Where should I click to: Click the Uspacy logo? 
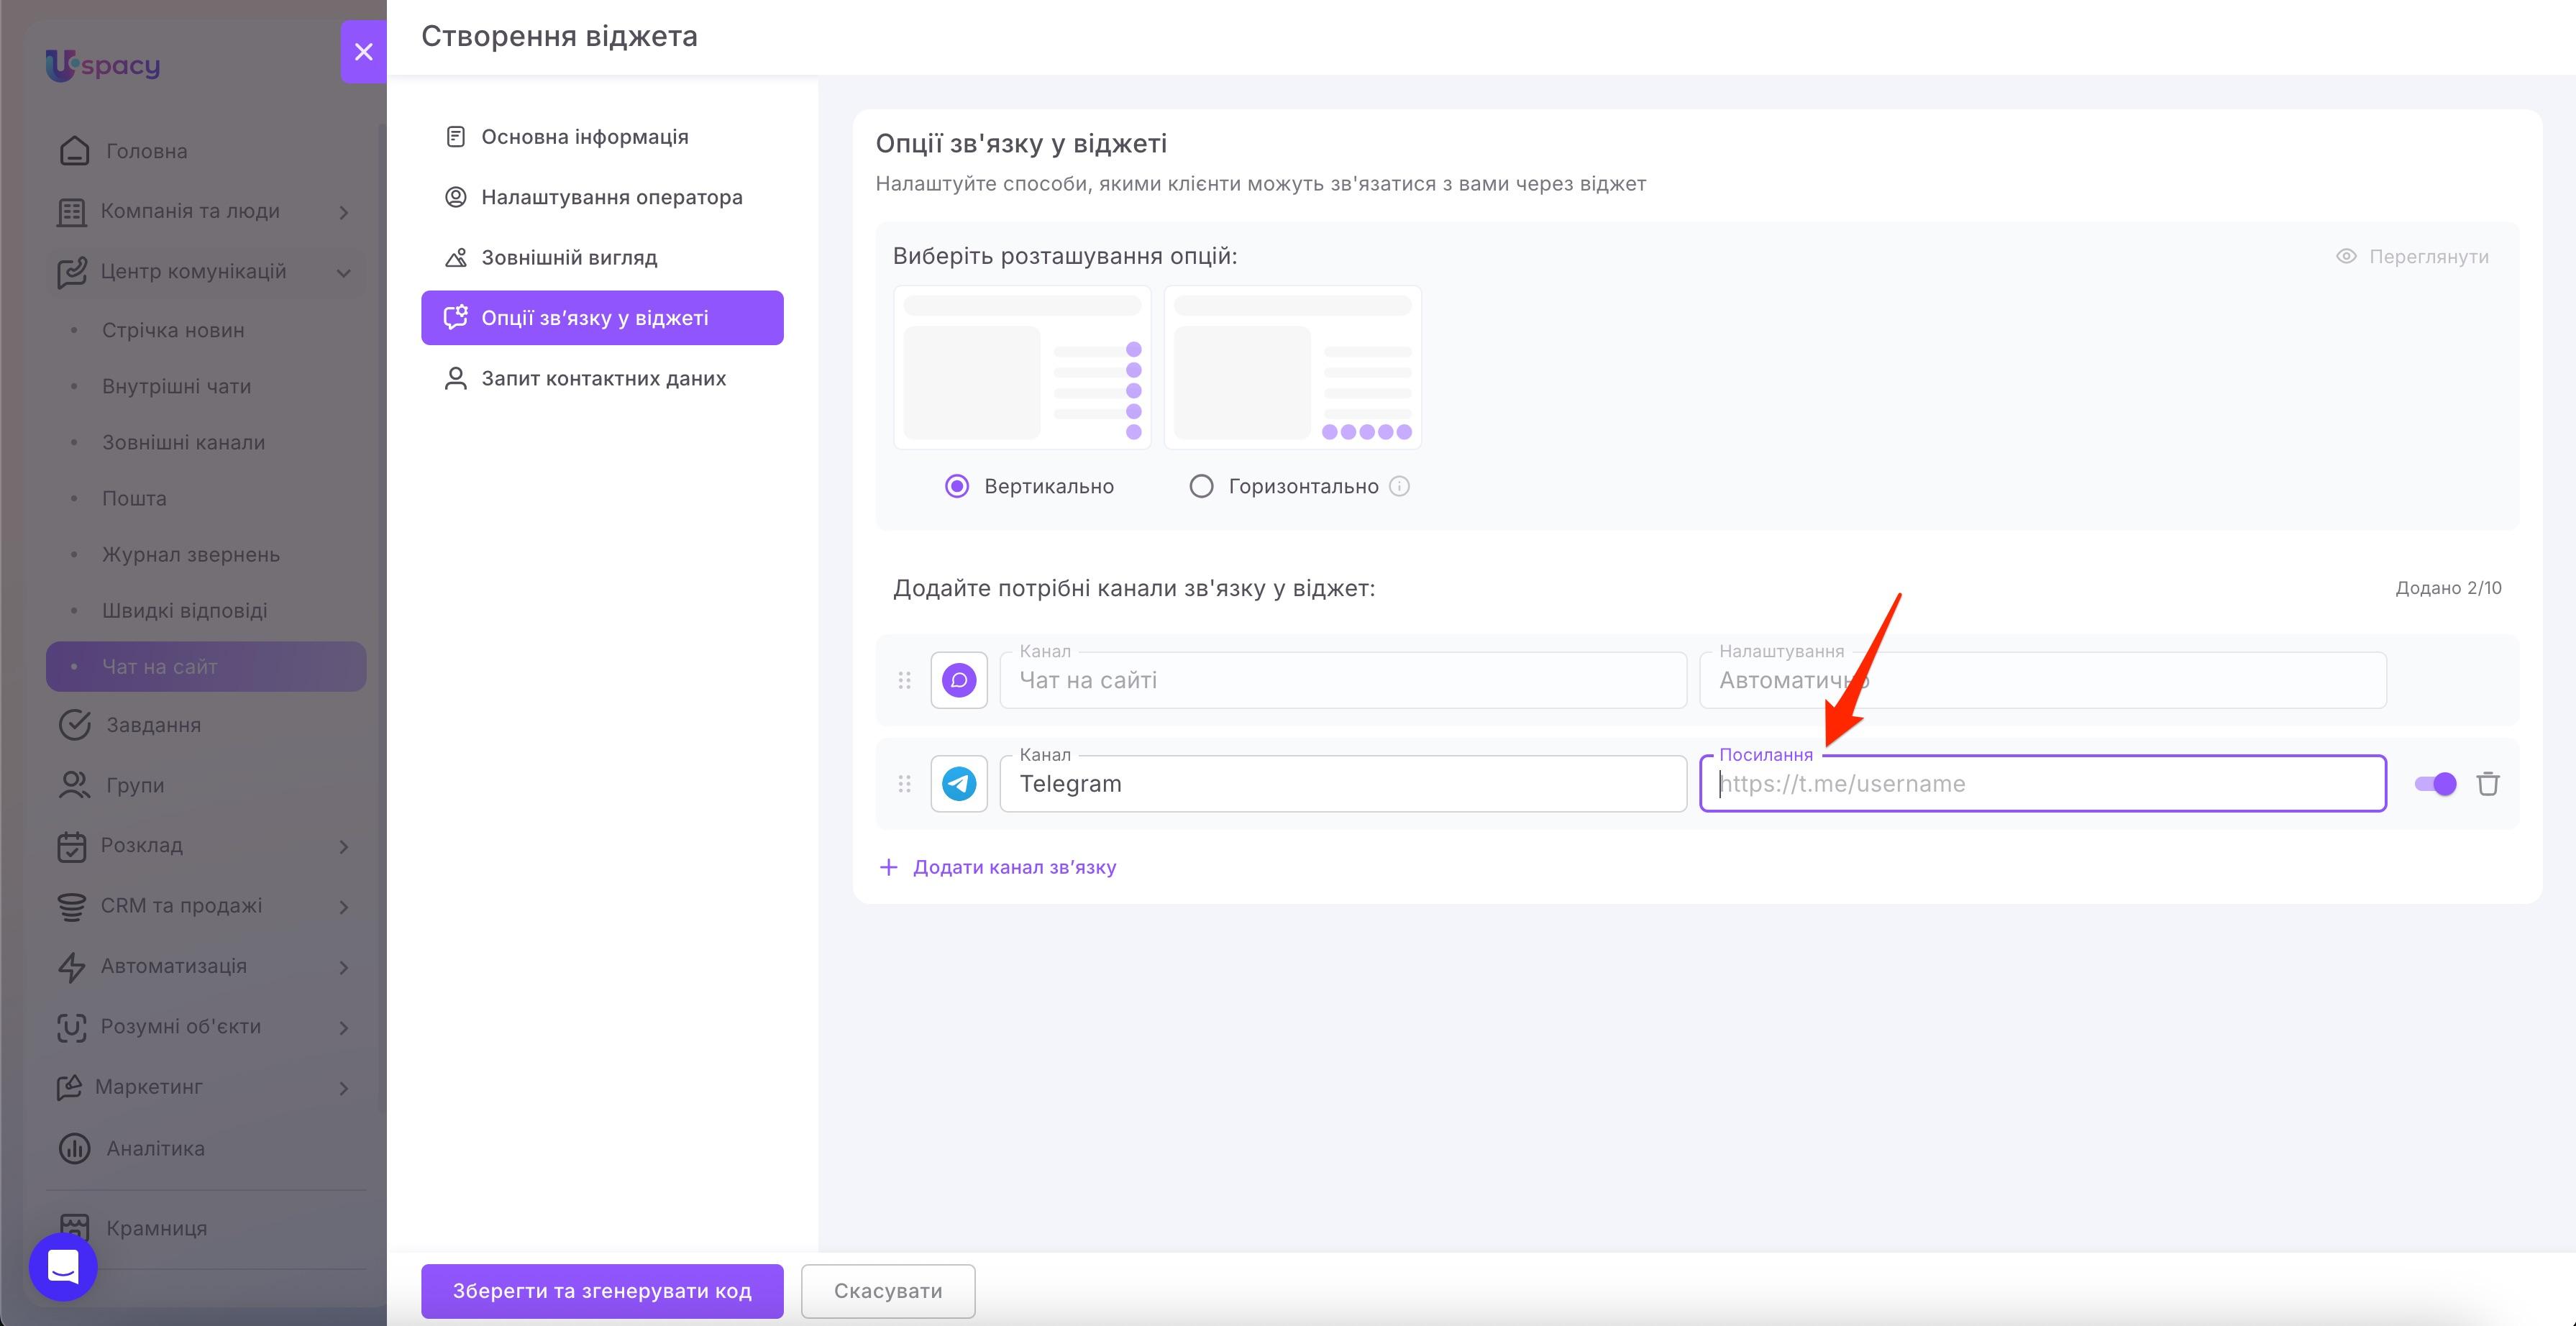point(103,66)
